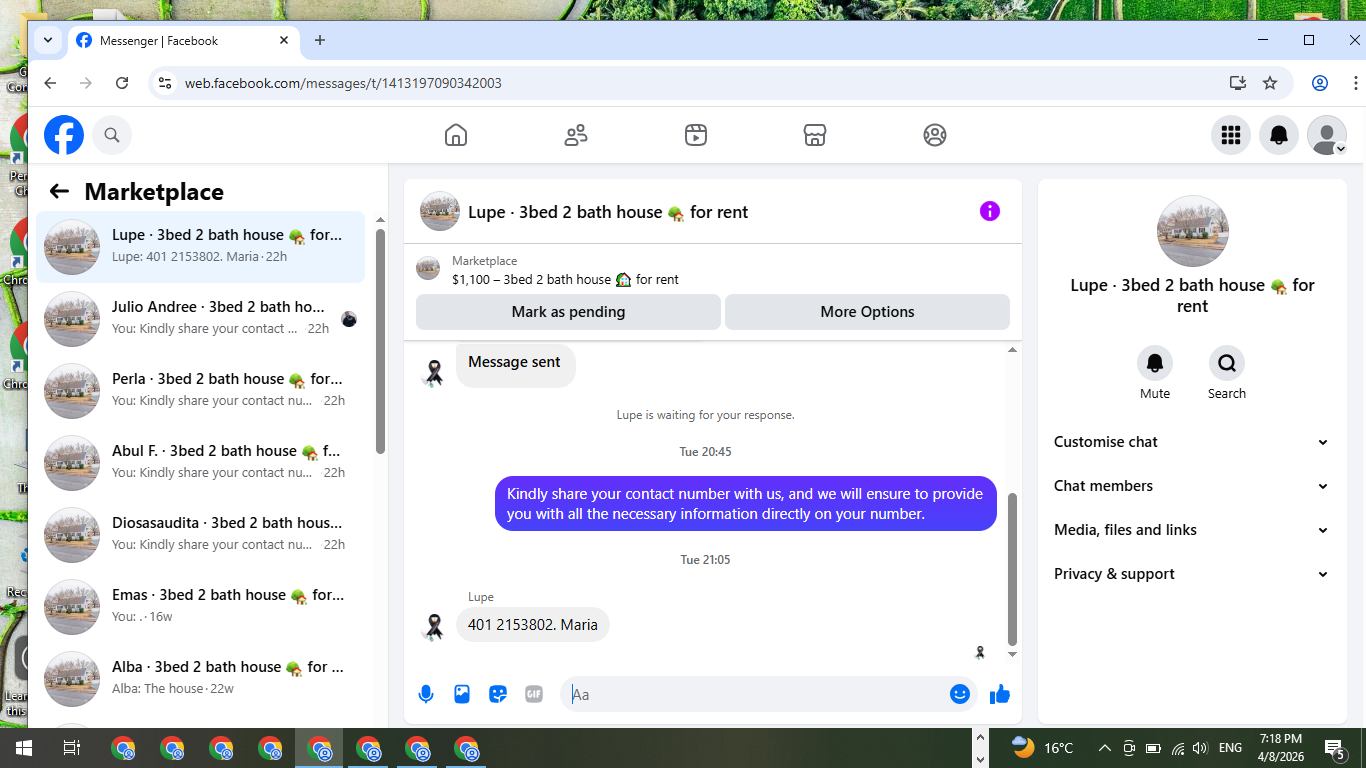
Task: Open the Emas conversation
Action: click(200, 607)
